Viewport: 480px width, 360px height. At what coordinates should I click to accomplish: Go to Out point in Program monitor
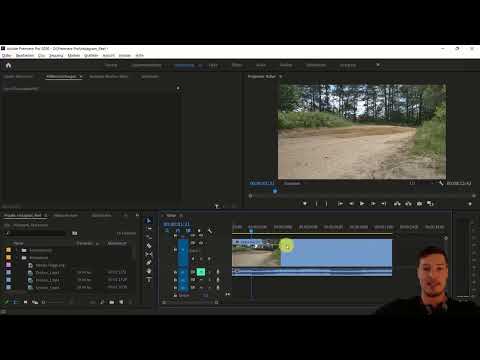[384, 203]
